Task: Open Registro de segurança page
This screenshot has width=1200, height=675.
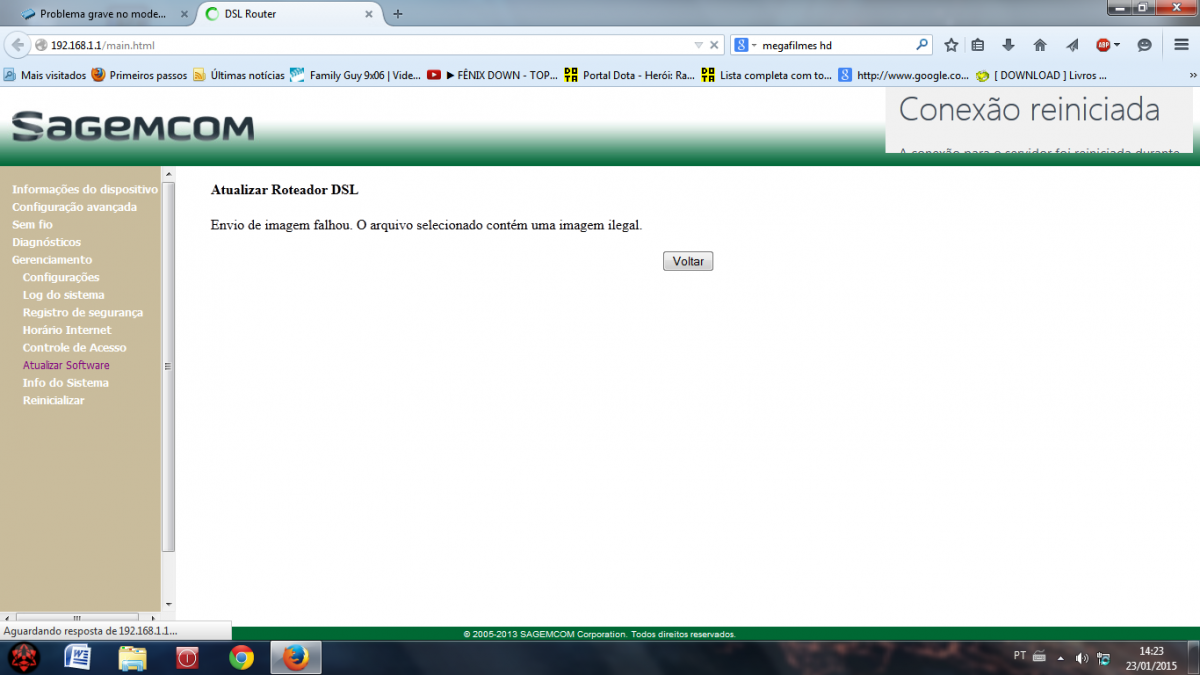Action: (83, 312)
